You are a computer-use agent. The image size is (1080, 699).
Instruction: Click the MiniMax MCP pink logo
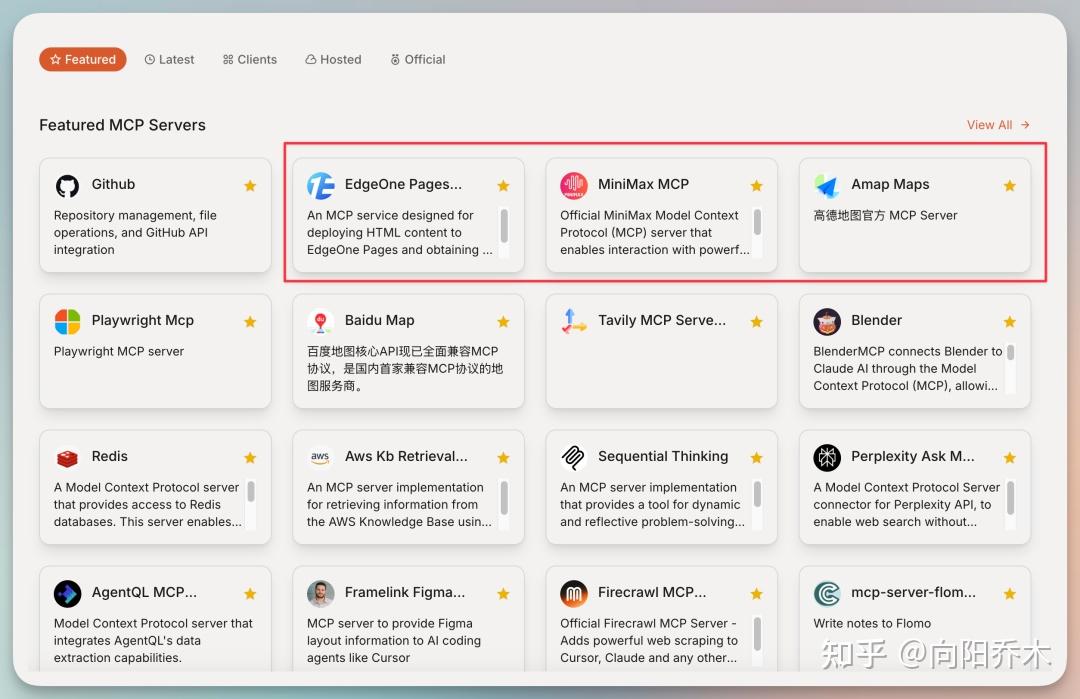[x=574, y=185]
